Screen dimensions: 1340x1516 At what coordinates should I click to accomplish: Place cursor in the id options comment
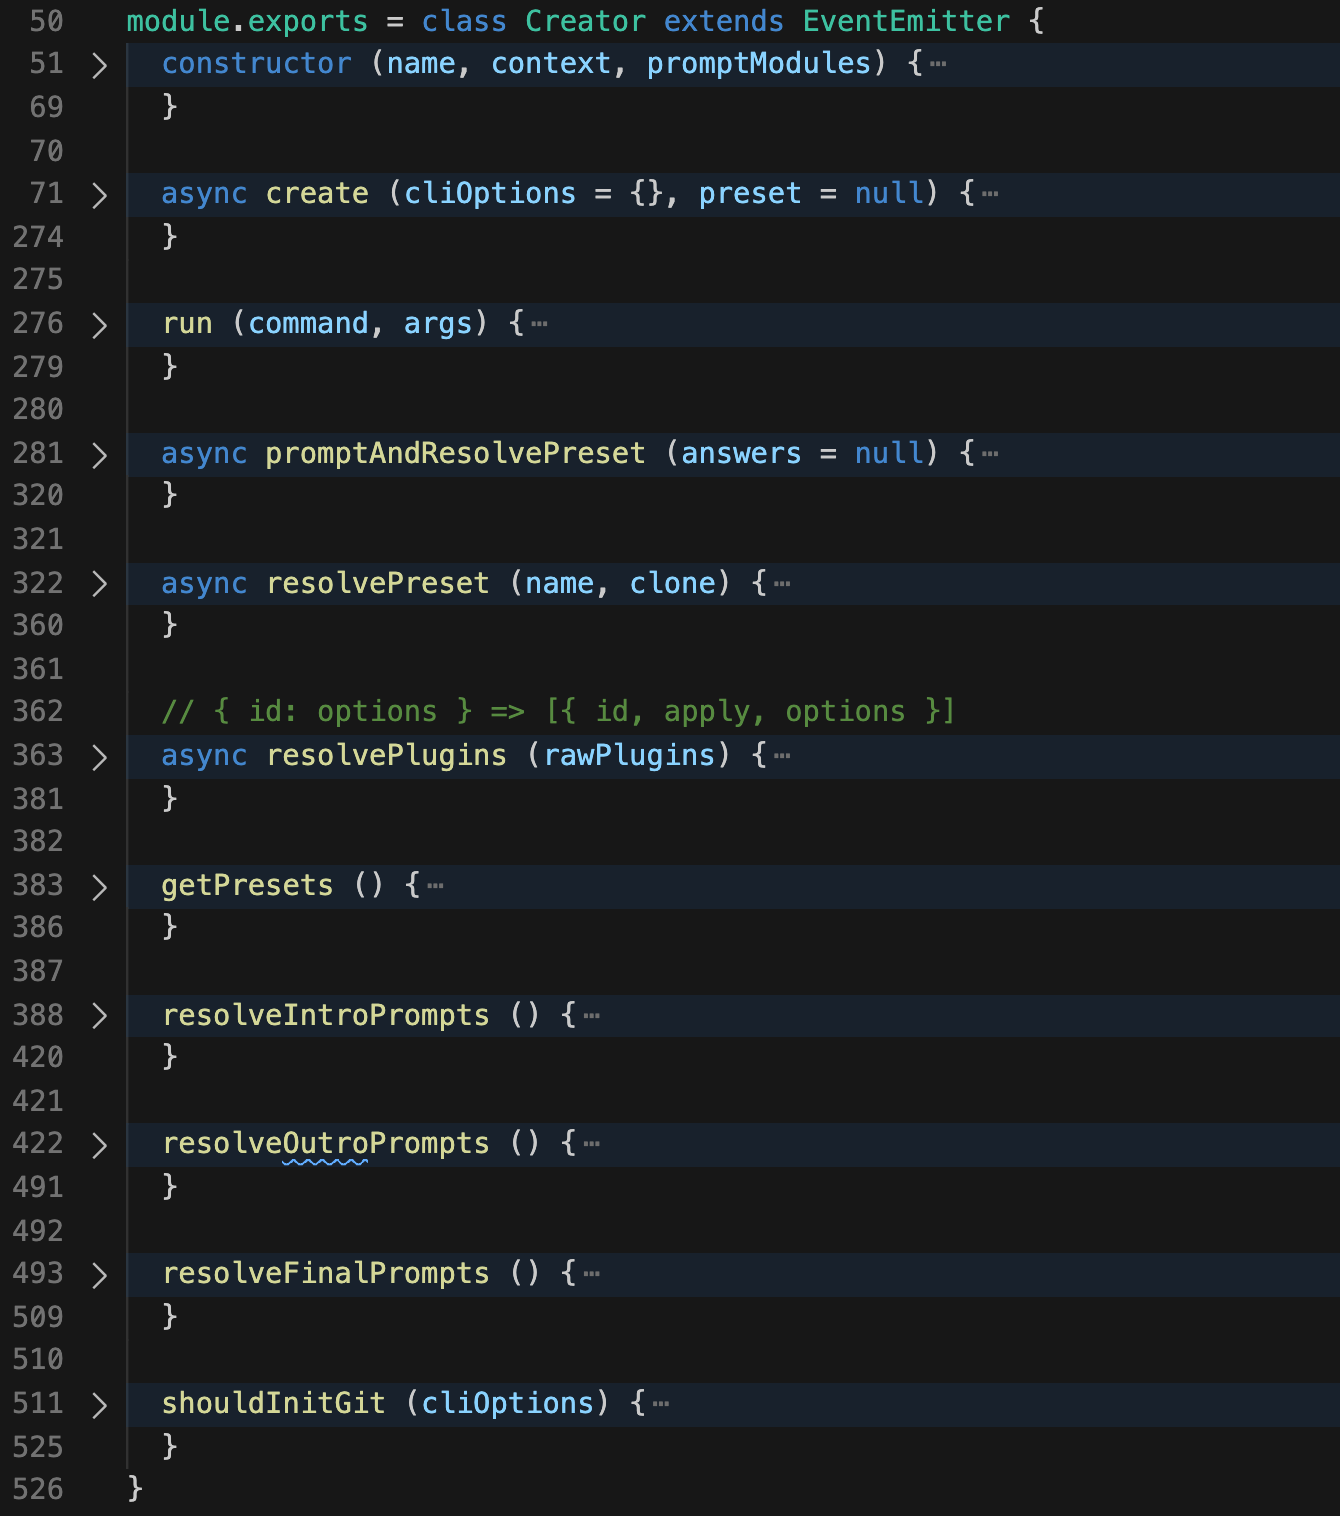pos(558,711)
